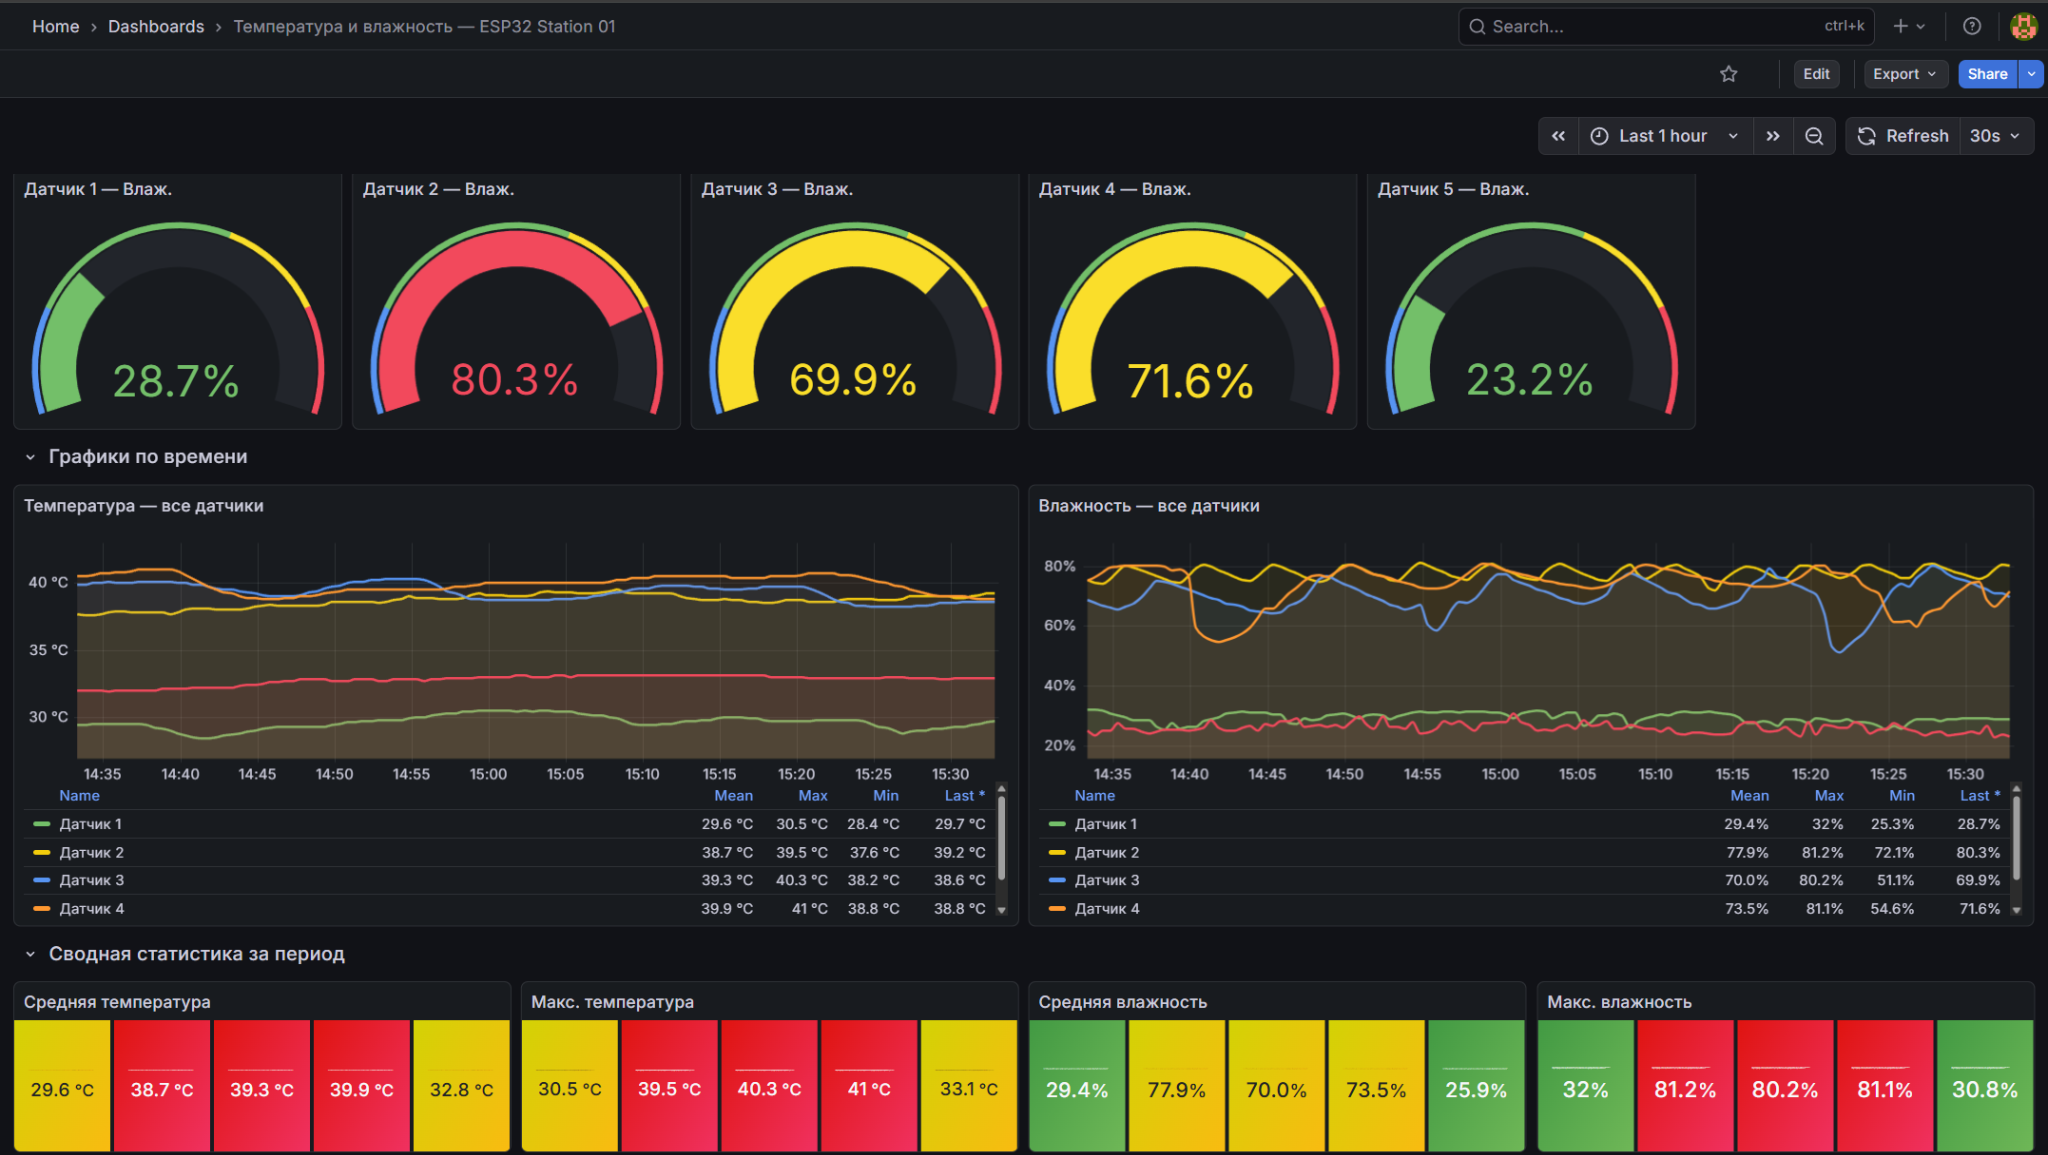This screenshot has width=2048, height=1155.
Task: Click the Edit dashboard button
Action: tap(1816, 74)
